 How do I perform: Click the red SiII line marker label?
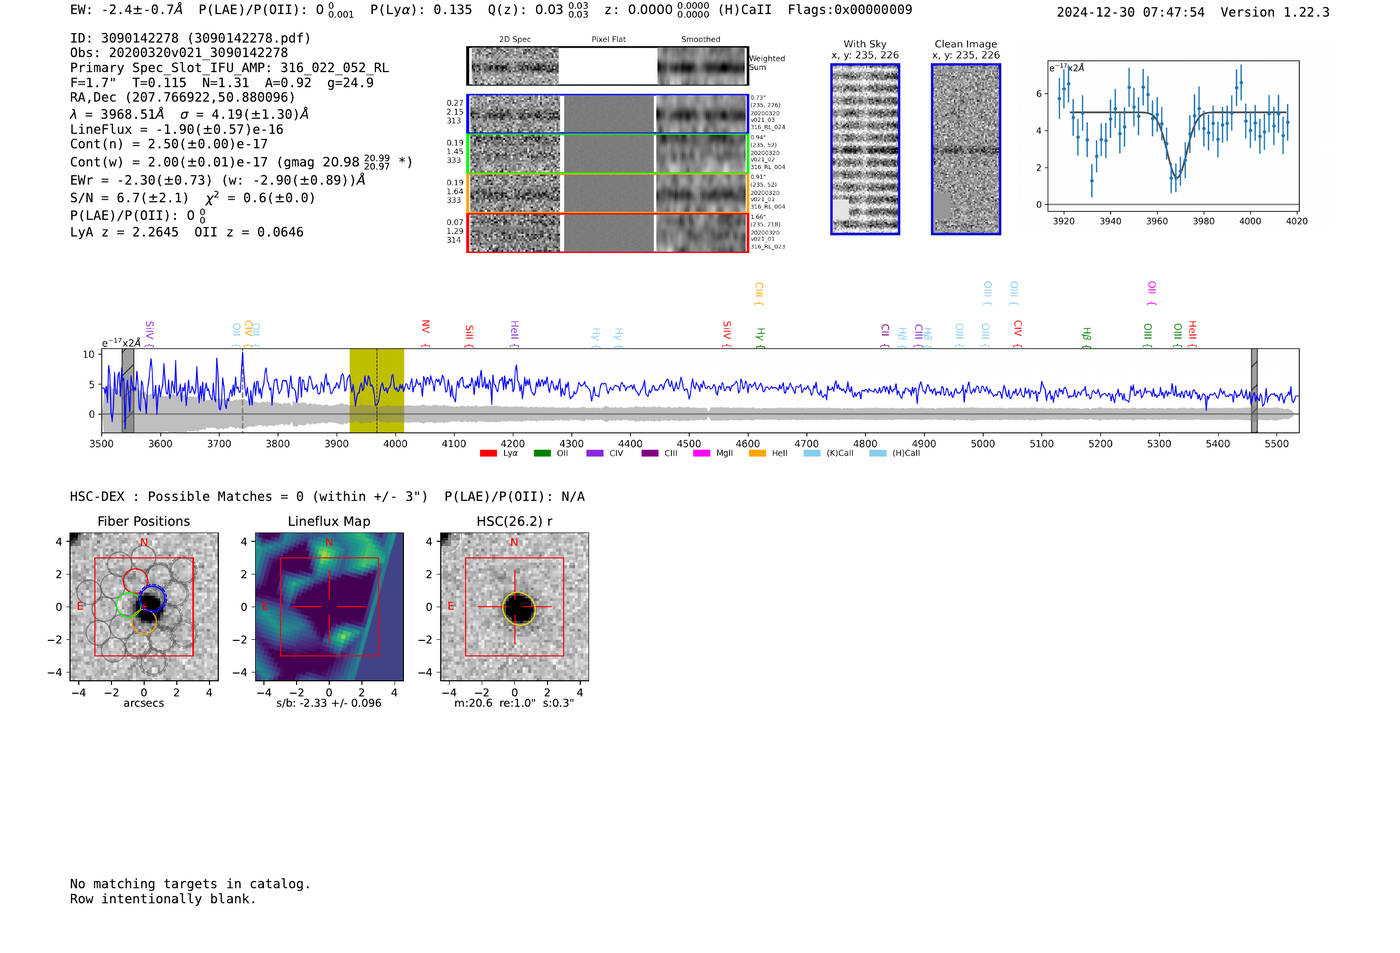tap(469, 334)
